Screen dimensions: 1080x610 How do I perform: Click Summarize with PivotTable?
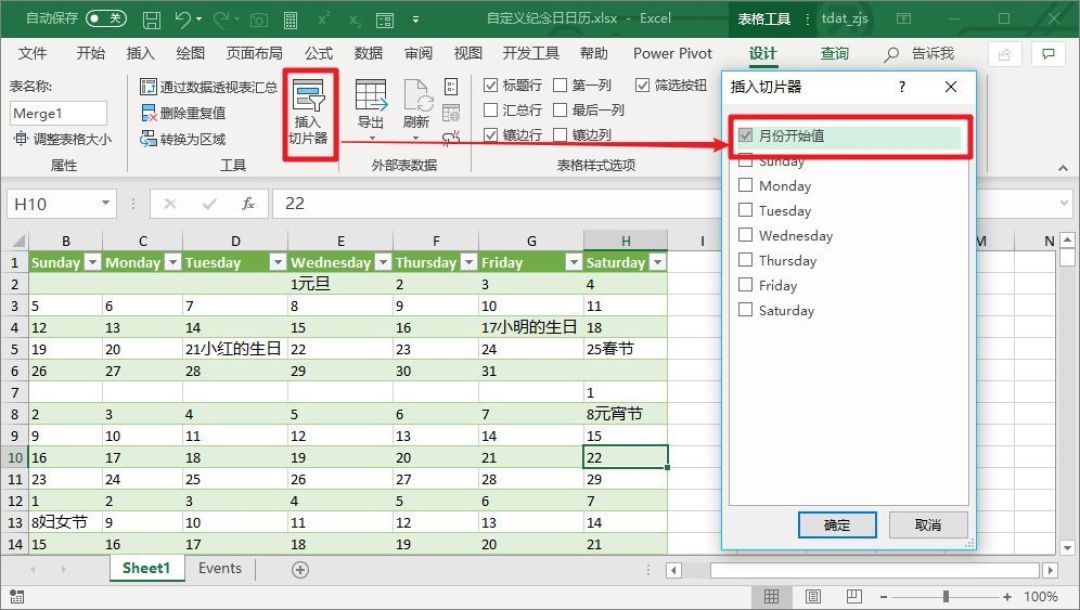coord(208,87)
